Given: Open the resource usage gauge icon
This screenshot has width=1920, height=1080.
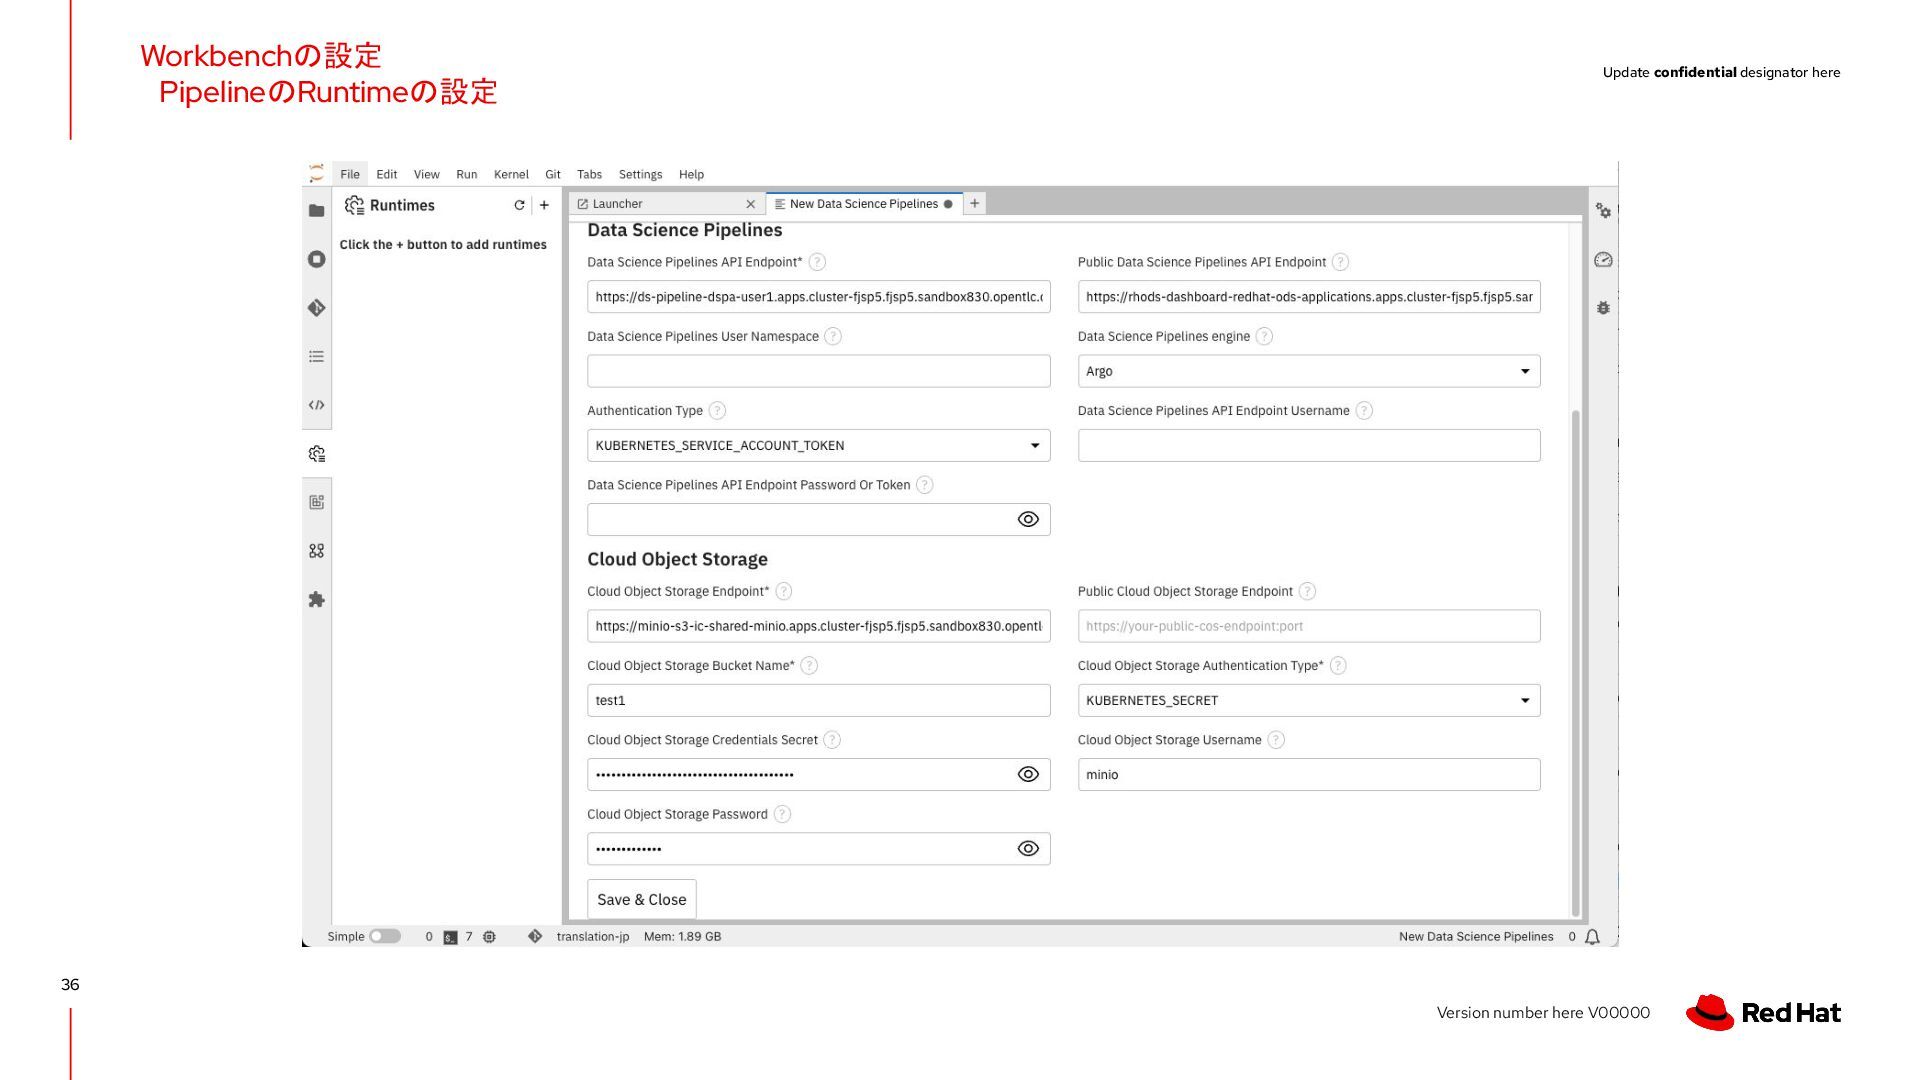Looking at the screenshot, I should pyautogui.click(x=1603, y=260).
